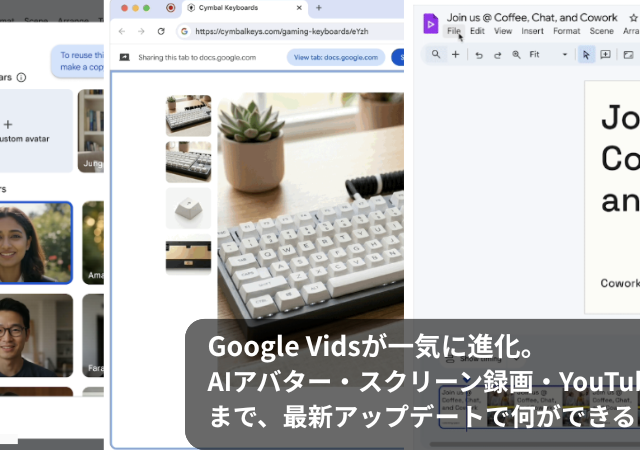Screen dimensions: 640x450
Task: Redo the last action in Vids
Action: pos(497,54)
